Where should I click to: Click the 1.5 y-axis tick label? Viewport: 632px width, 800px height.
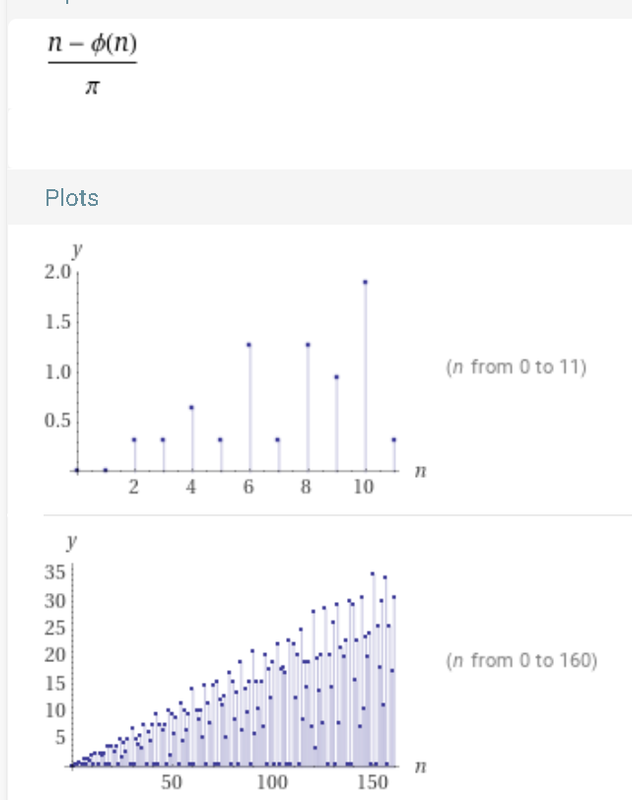click(58, 321)
